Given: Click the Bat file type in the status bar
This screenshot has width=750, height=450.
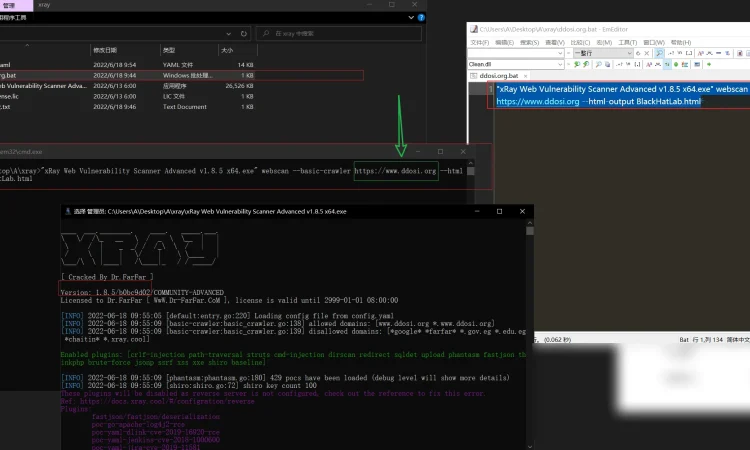Looking at the screenshot, I should click(x=684, y=340).
